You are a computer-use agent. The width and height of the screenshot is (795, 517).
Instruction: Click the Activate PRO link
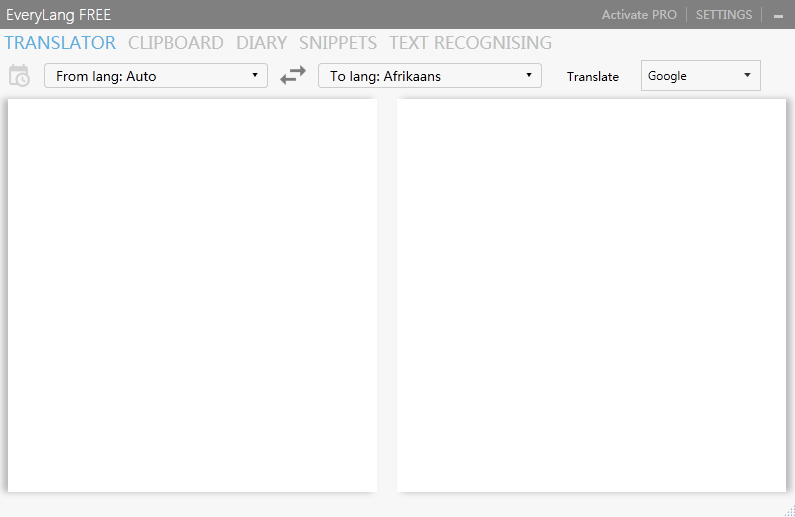(x=639, y=15)
